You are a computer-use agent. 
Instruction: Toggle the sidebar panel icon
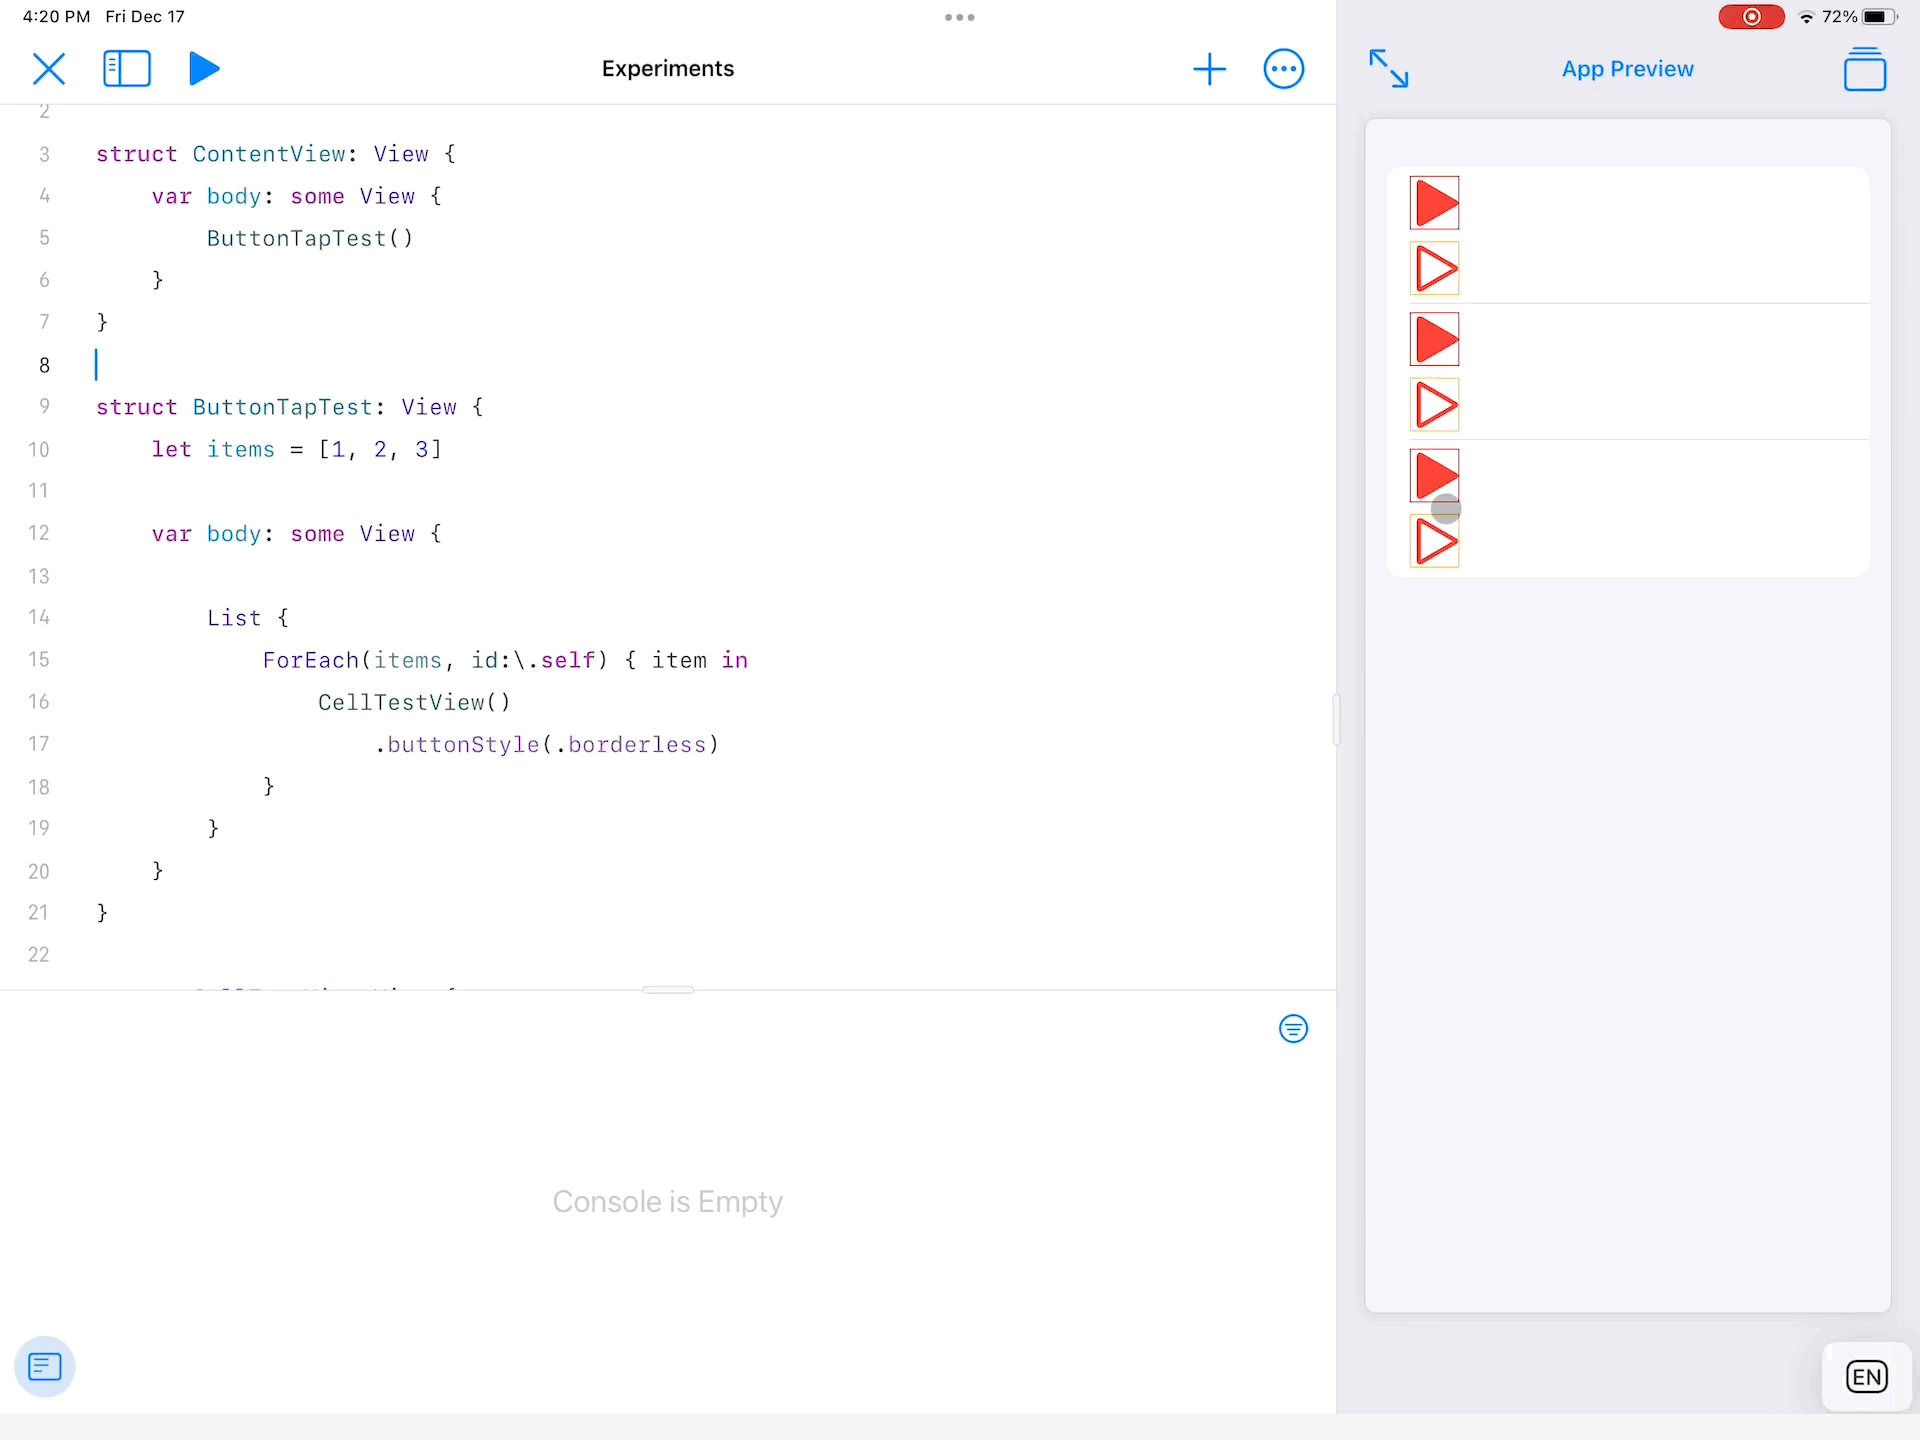click(127, 69)
